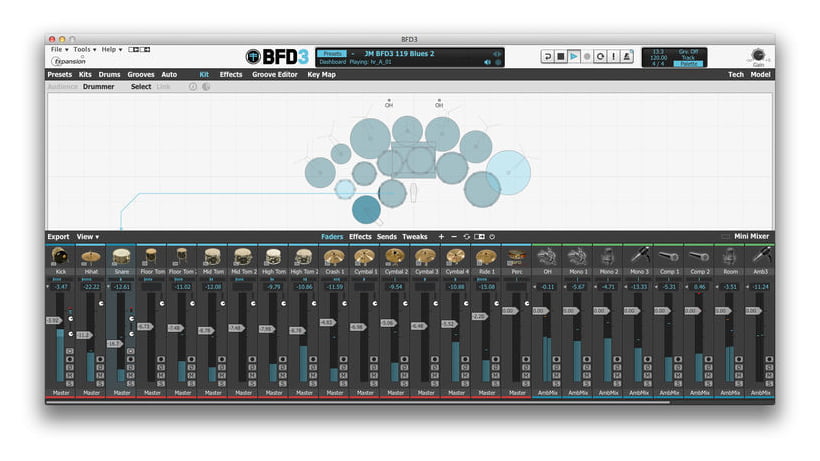Click the minus icon in mixer toolbar
820x461 pixels.
click(x=453, y=237)
